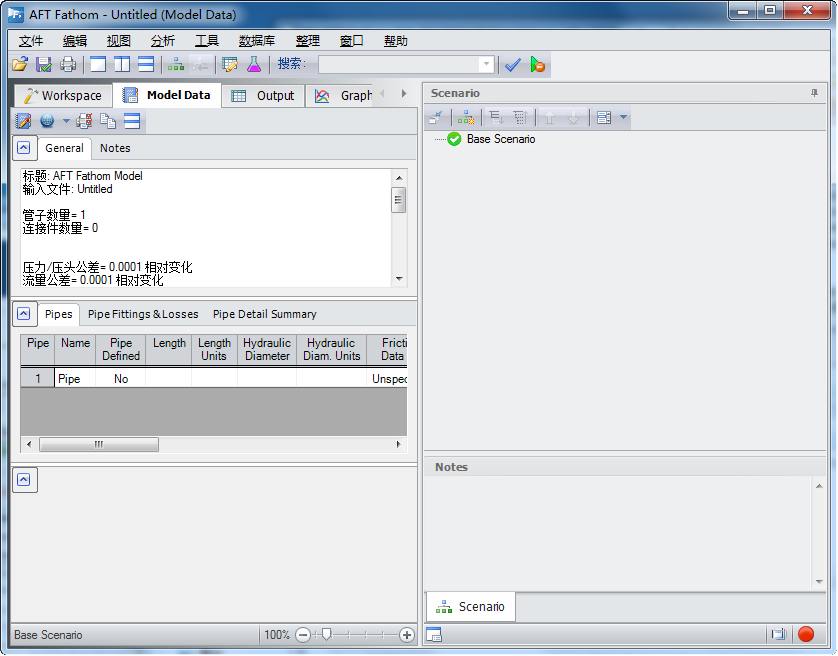Open dropdown arrow next to globe icon
838x656 pixels.
coord(66,121)
